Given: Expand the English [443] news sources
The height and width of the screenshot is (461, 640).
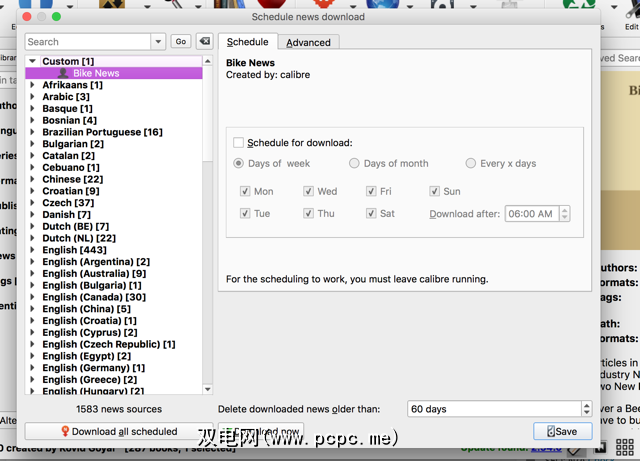Looking at the screenshot, I should pos(34,250).
